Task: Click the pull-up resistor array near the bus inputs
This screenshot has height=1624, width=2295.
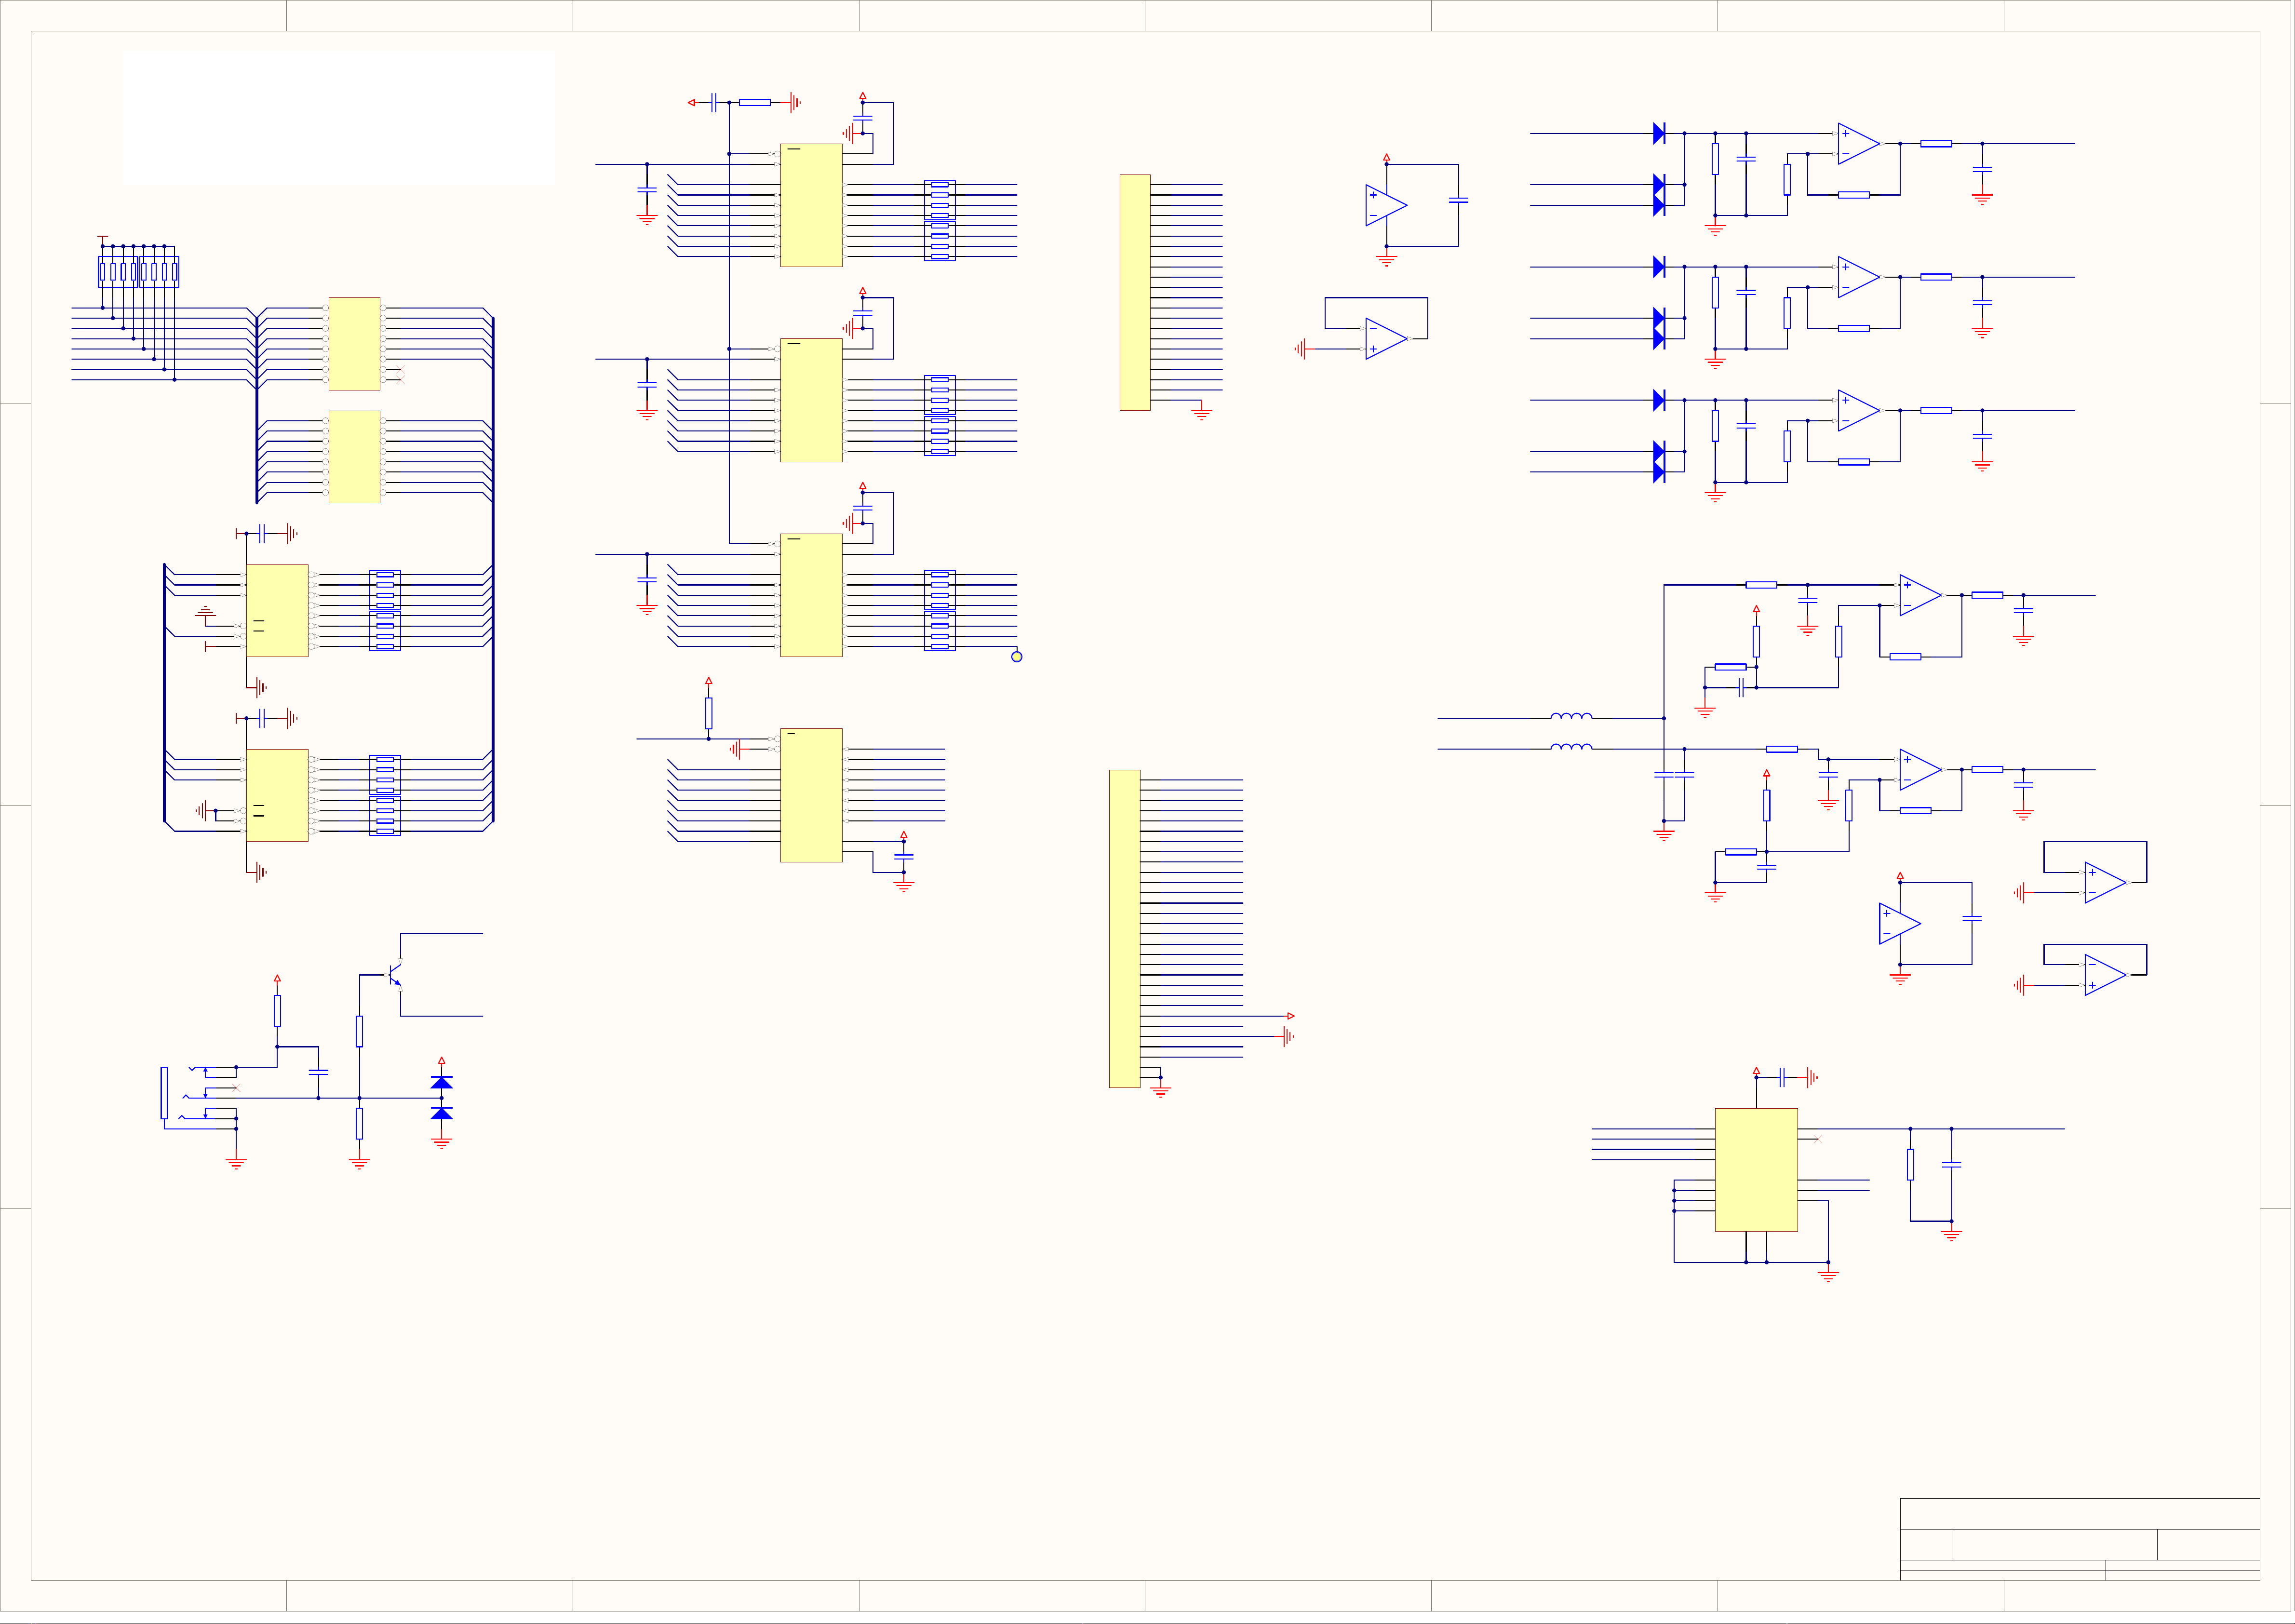Action: [x=138, y=272]
